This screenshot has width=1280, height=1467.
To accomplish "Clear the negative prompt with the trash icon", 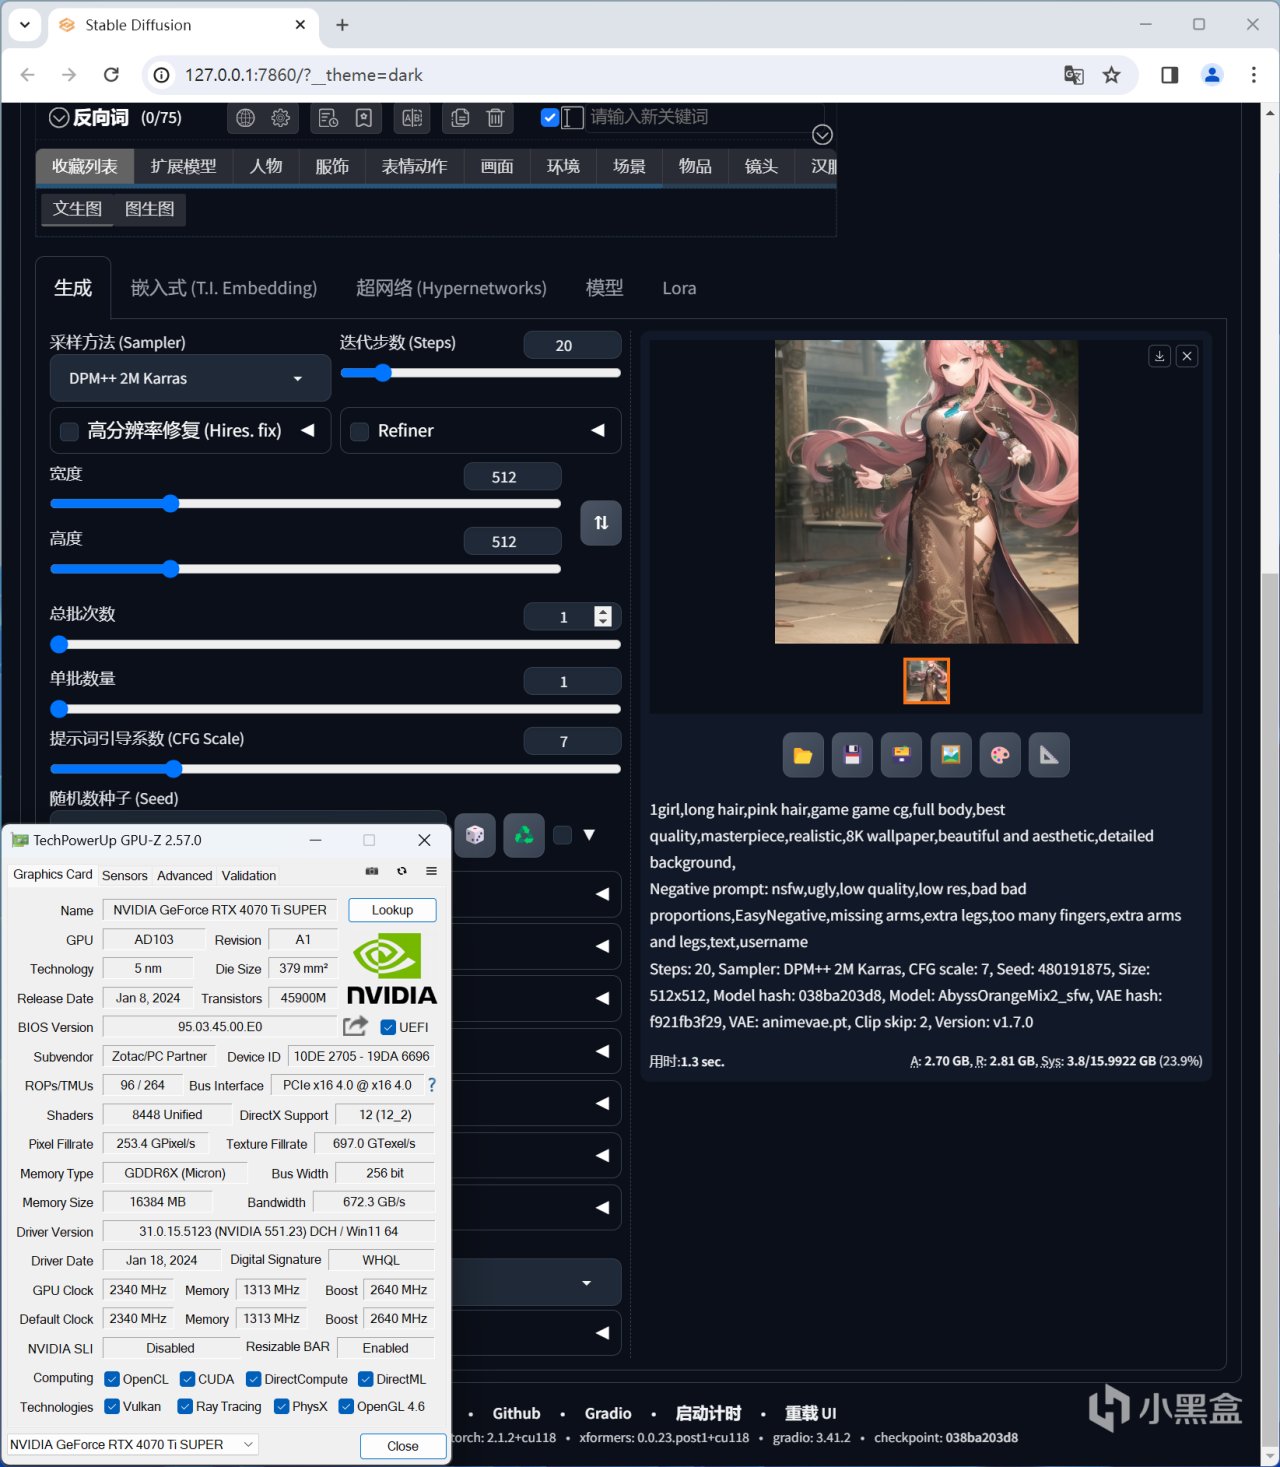I will point(495,118).
